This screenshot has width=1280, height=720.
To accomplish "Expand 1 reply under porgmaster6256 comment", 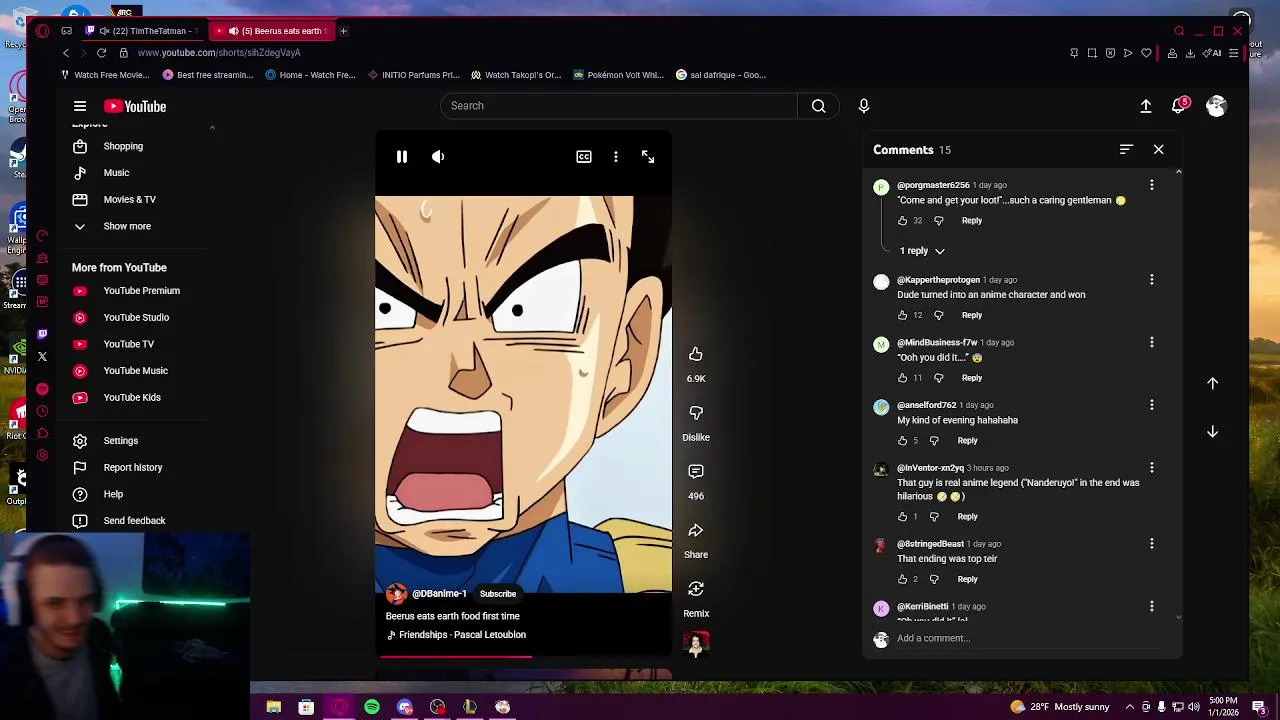I will (922, 251).
